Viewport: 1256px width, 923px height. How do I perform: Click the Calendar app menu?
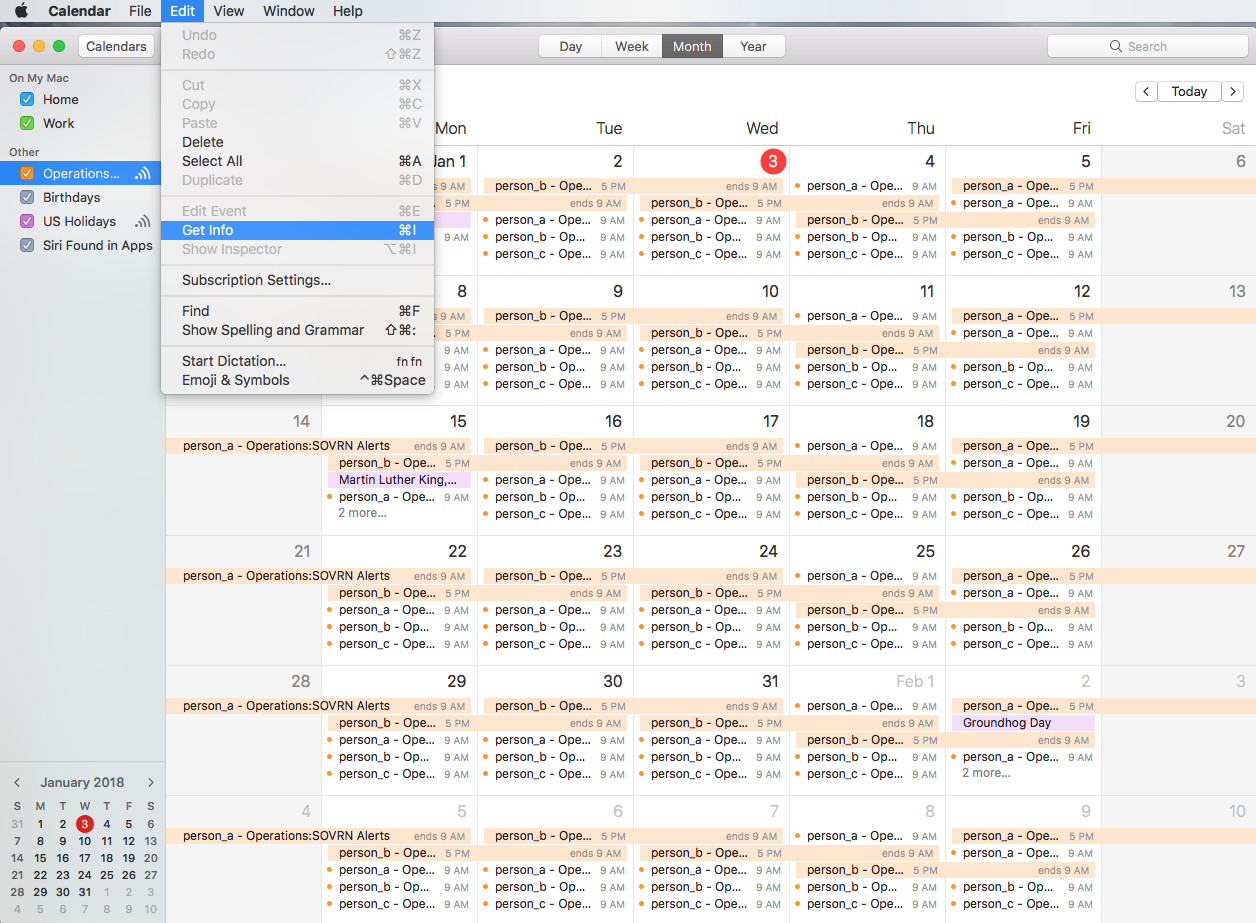(79, 11)
